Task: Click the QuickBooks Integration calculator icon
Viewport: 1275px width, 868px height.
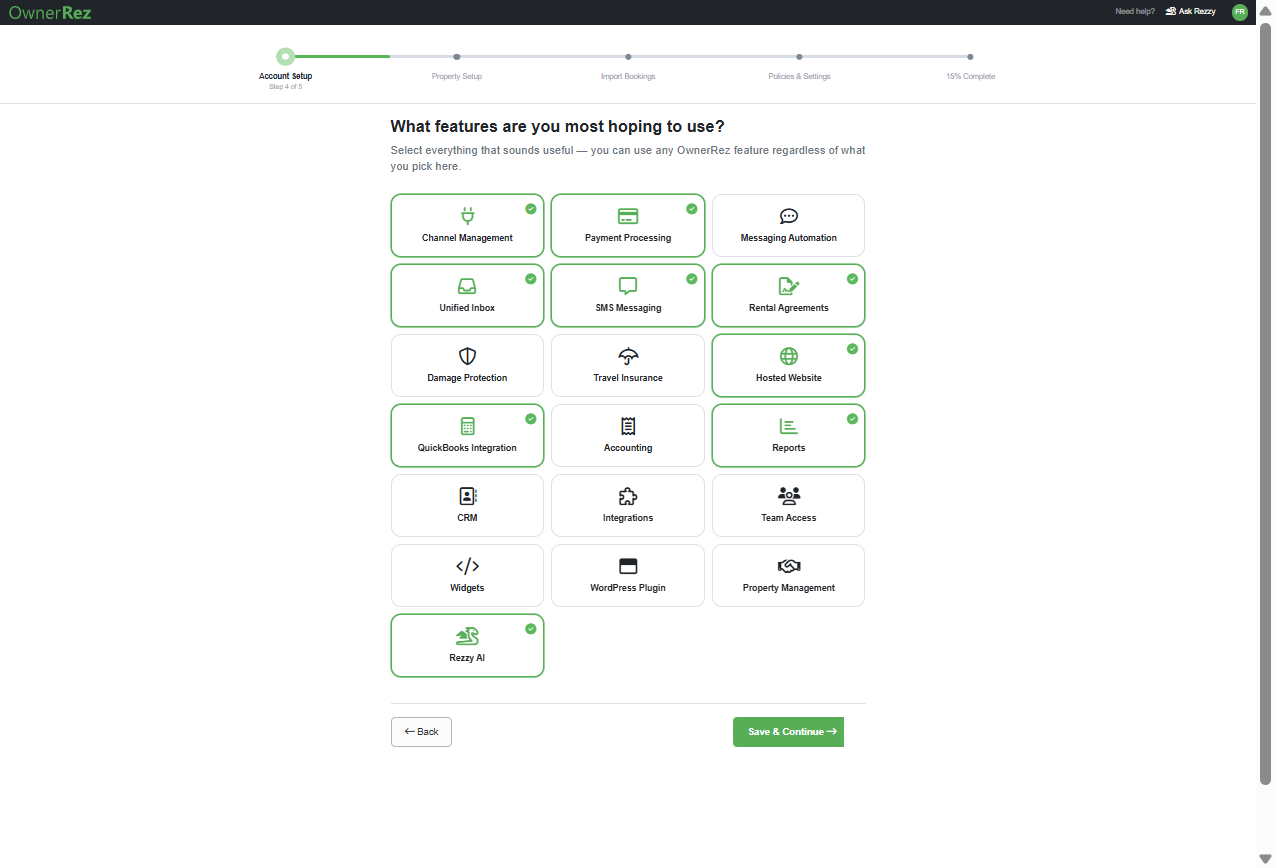Action: 467,426
